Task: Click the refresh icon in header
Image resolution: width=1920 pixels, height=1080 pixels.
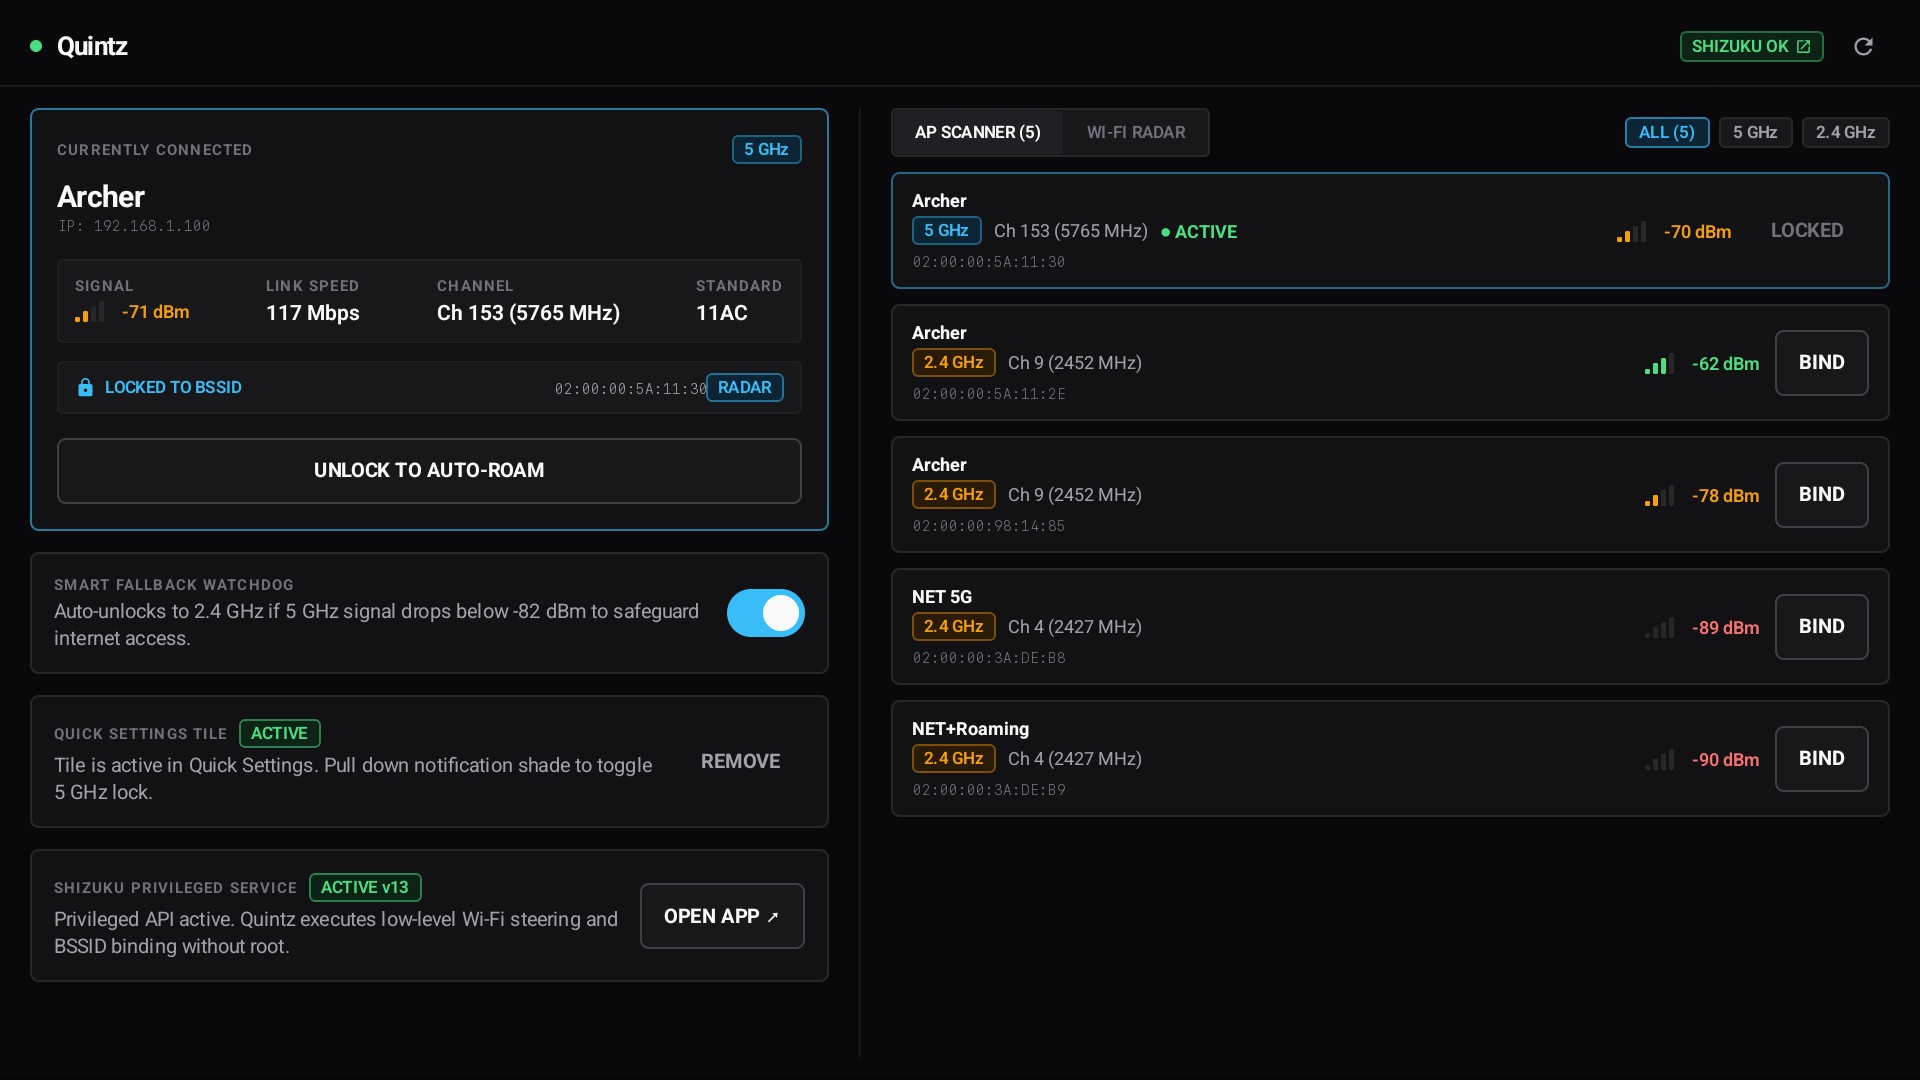Action: pos(1863,46)
